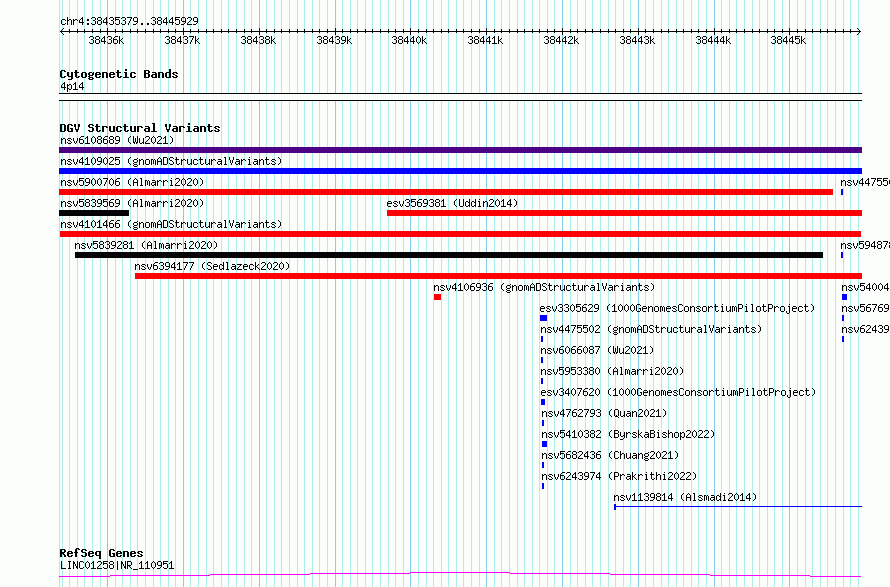Click the red nsv4101466 gnomAD variant bar

(460, 234)
